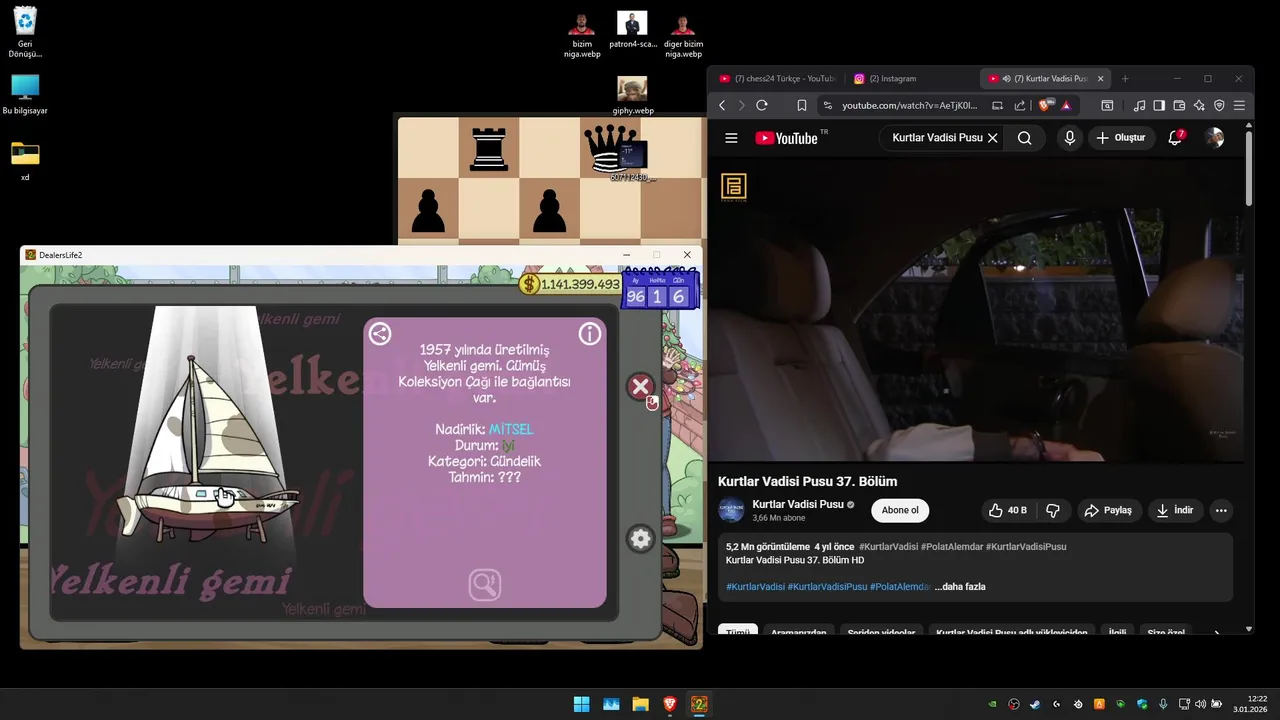Close the Kurtlar Vadisi Pusu tab

1101,78
